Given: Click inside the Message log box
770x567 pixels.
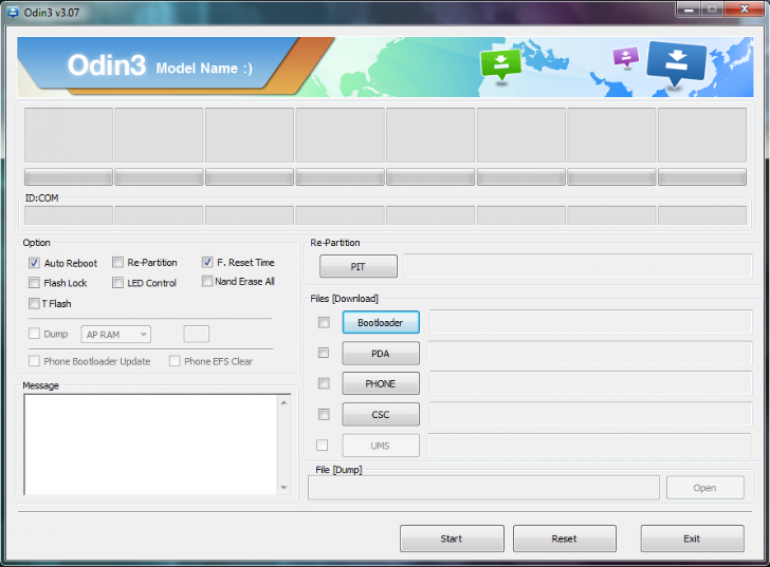Looking at the screenshot, I should (150, 444).
